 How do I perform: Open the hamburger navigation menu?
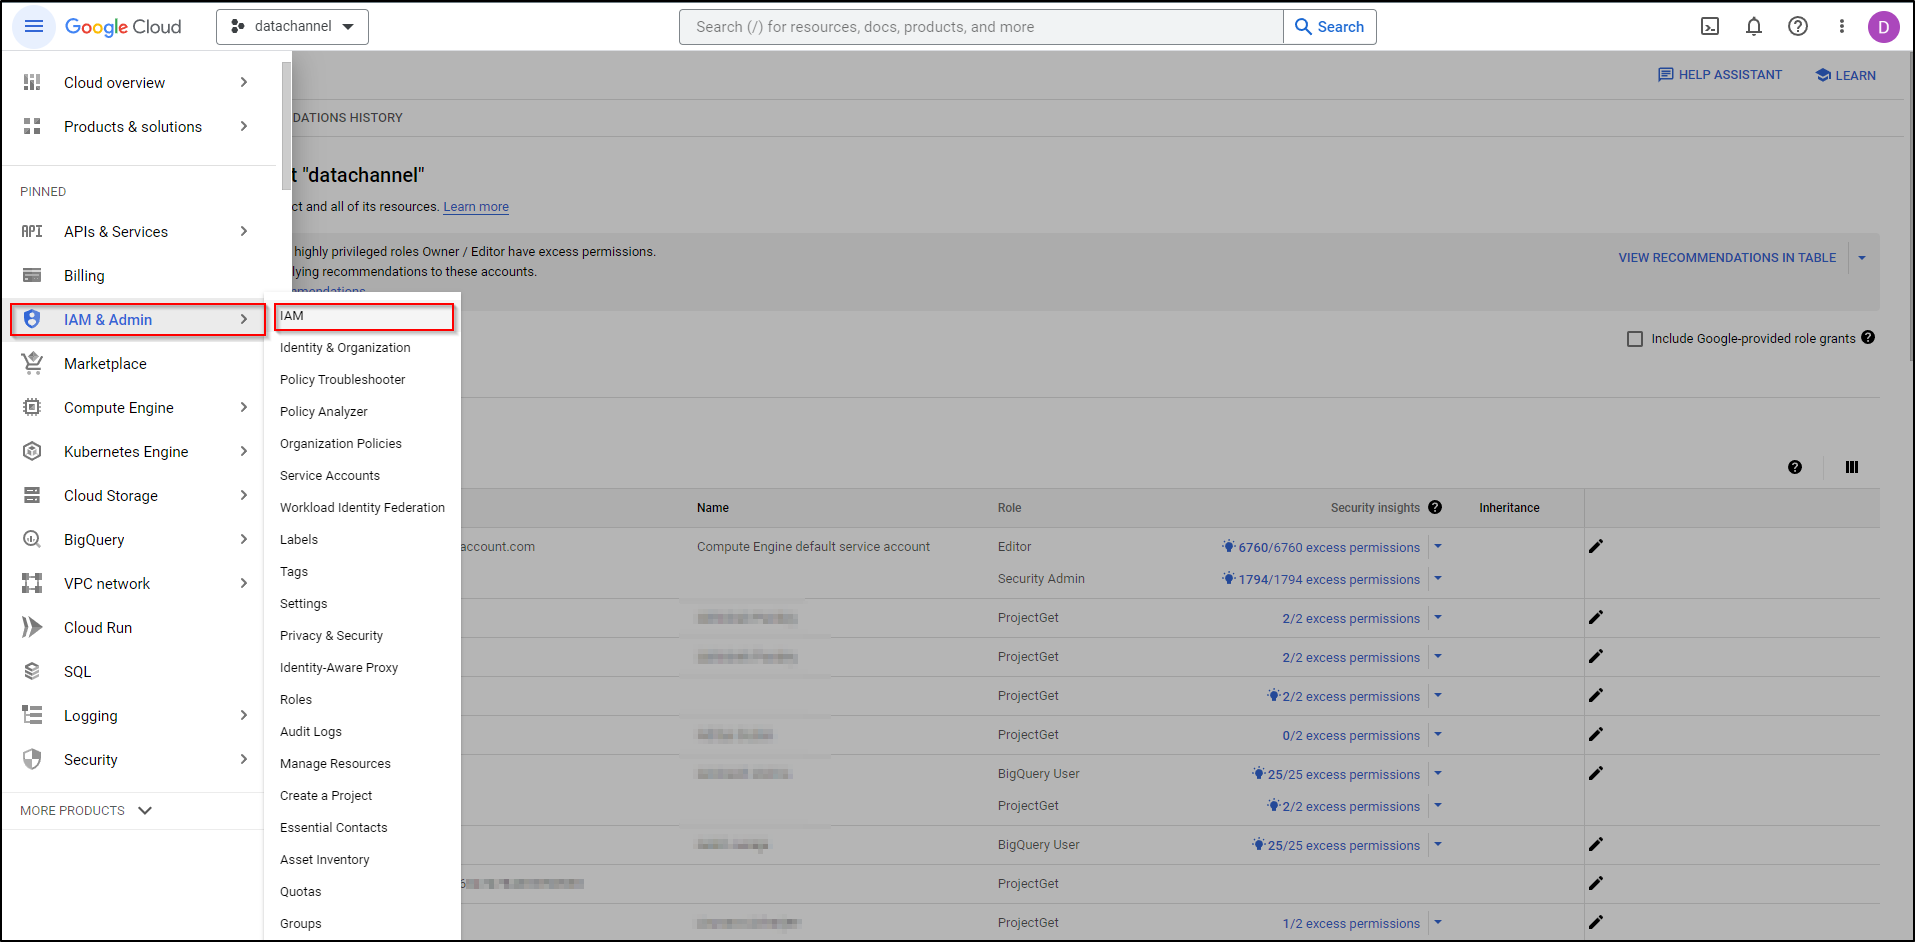click(33, 26)
